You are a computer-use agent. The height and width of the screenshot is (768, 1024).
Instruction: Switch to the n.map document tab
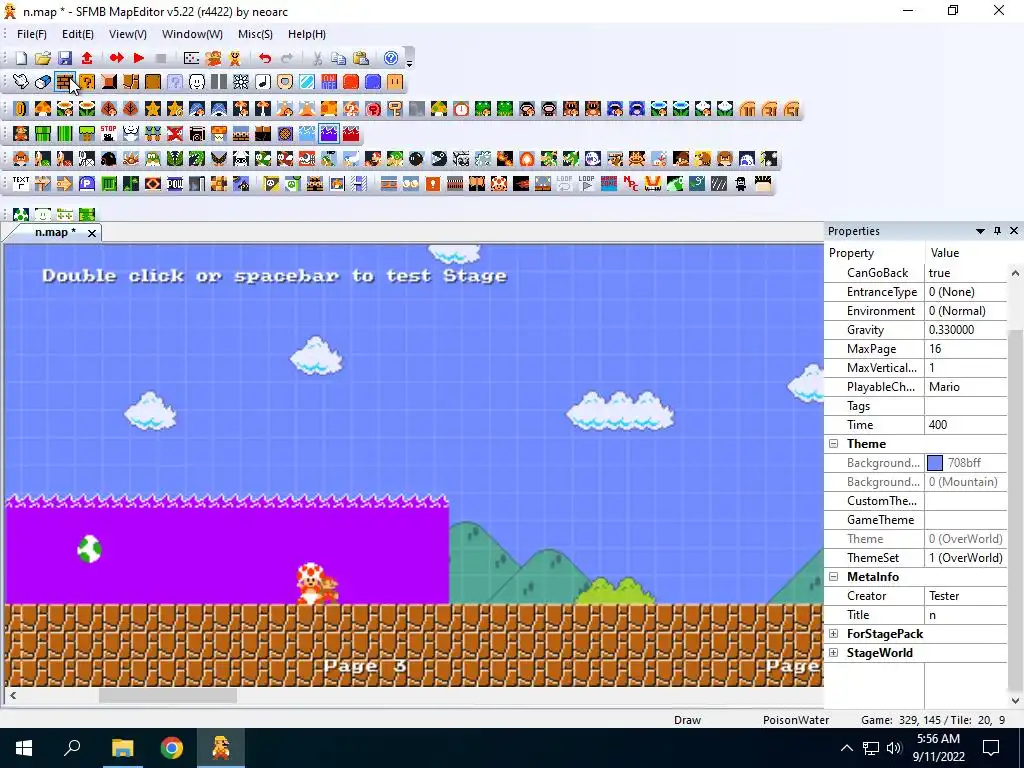pos(55,232)
